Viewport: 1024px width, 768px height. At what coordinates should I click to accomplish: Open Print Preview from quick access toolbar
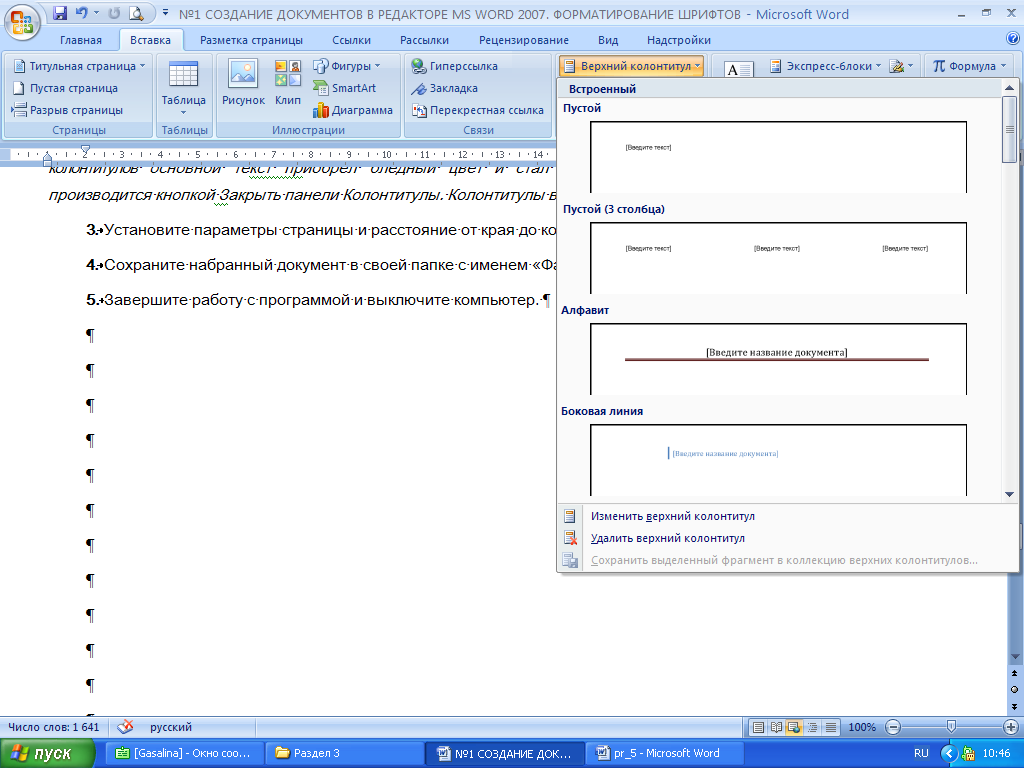pos(136,13)
